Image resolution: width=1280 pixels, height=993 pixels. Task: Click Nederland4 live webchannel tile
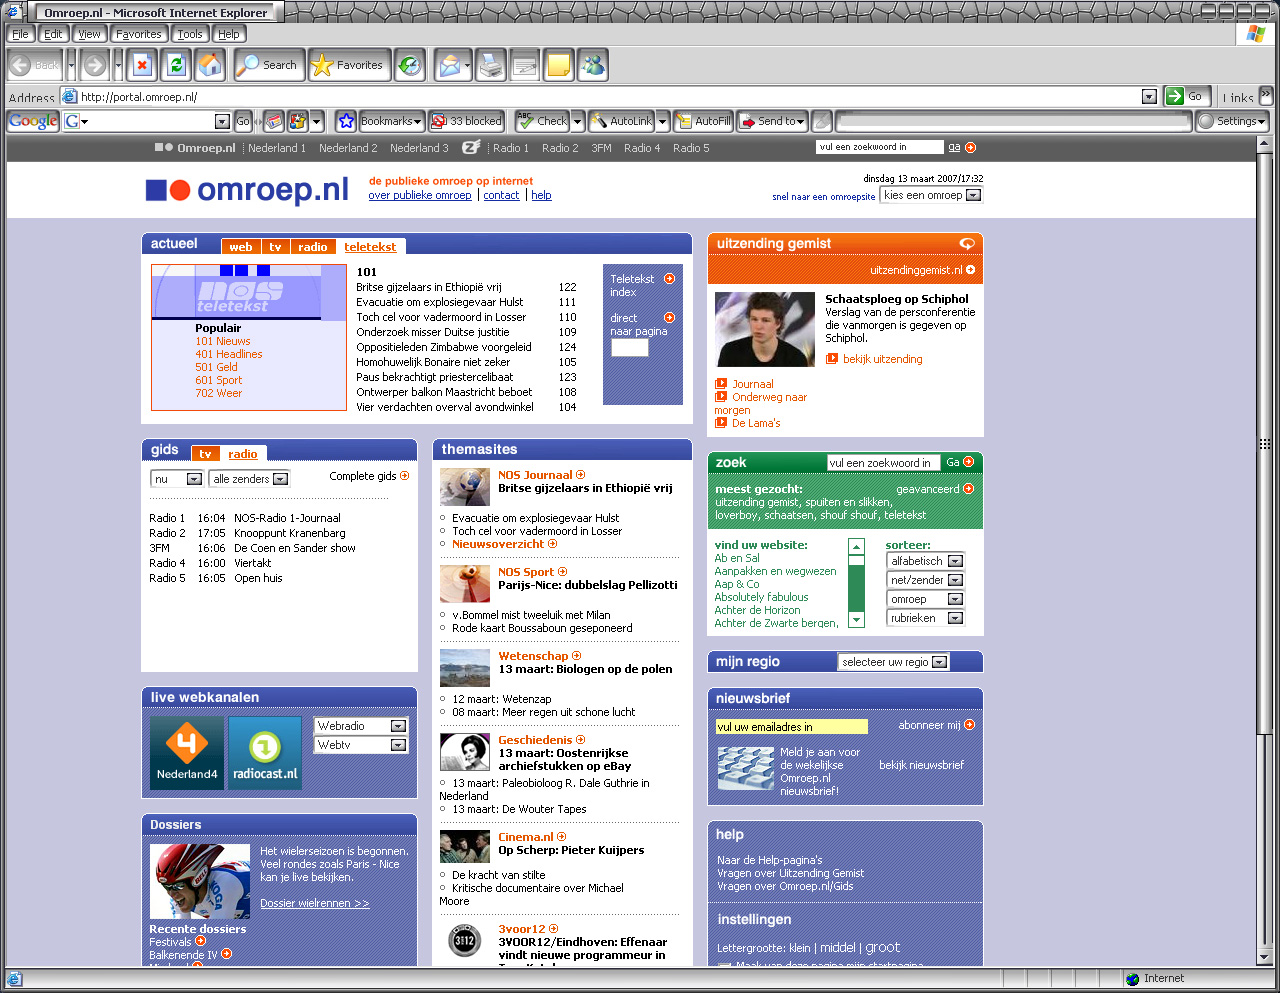pos(187,753)
